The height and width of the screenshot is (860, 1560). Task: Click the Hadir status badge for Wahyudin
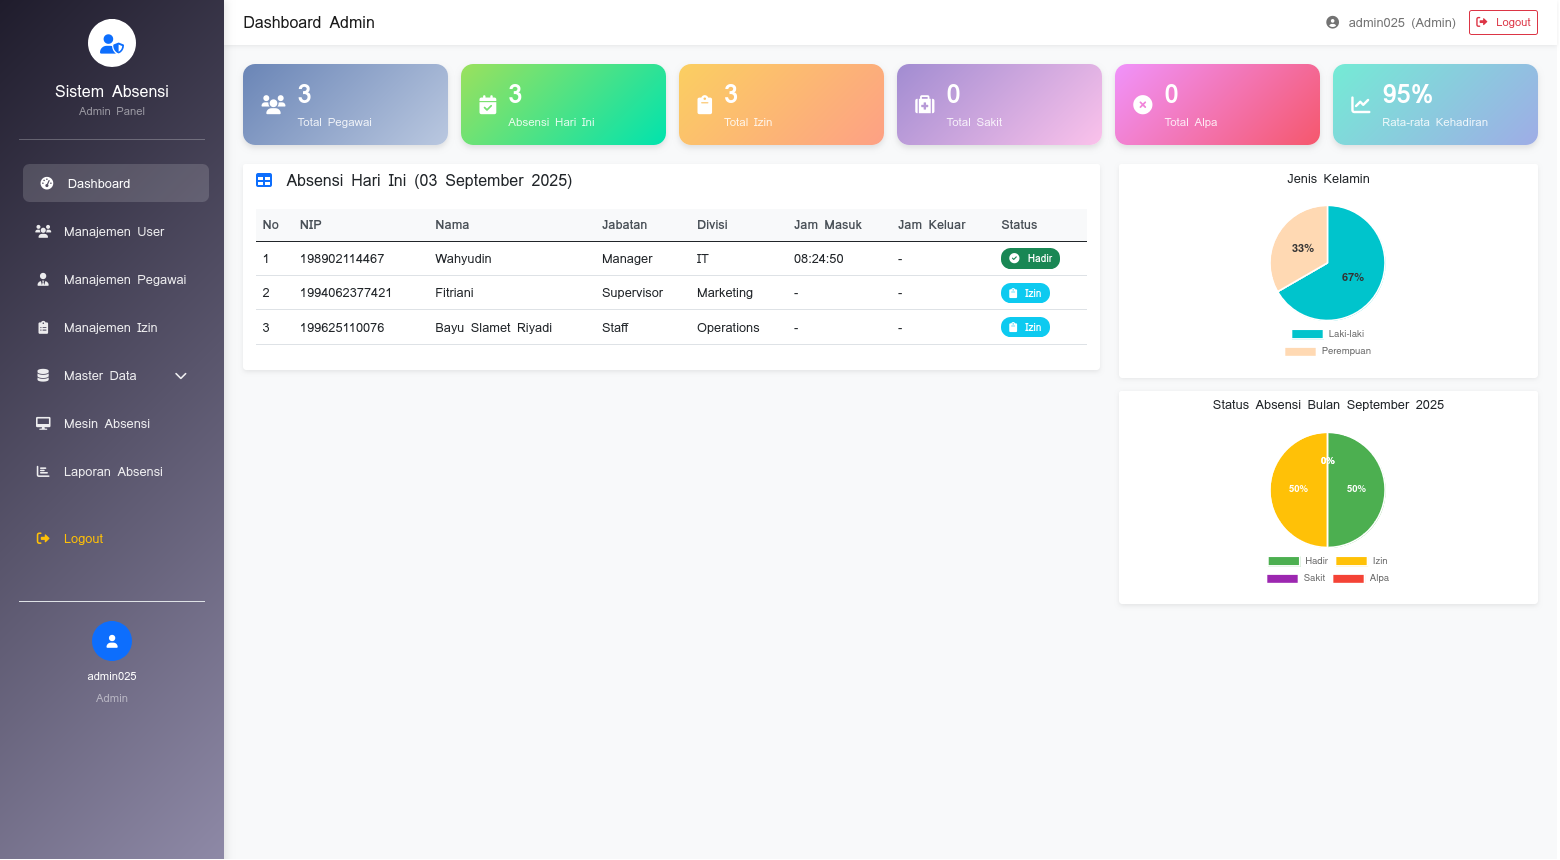(x=1030, y=259)
